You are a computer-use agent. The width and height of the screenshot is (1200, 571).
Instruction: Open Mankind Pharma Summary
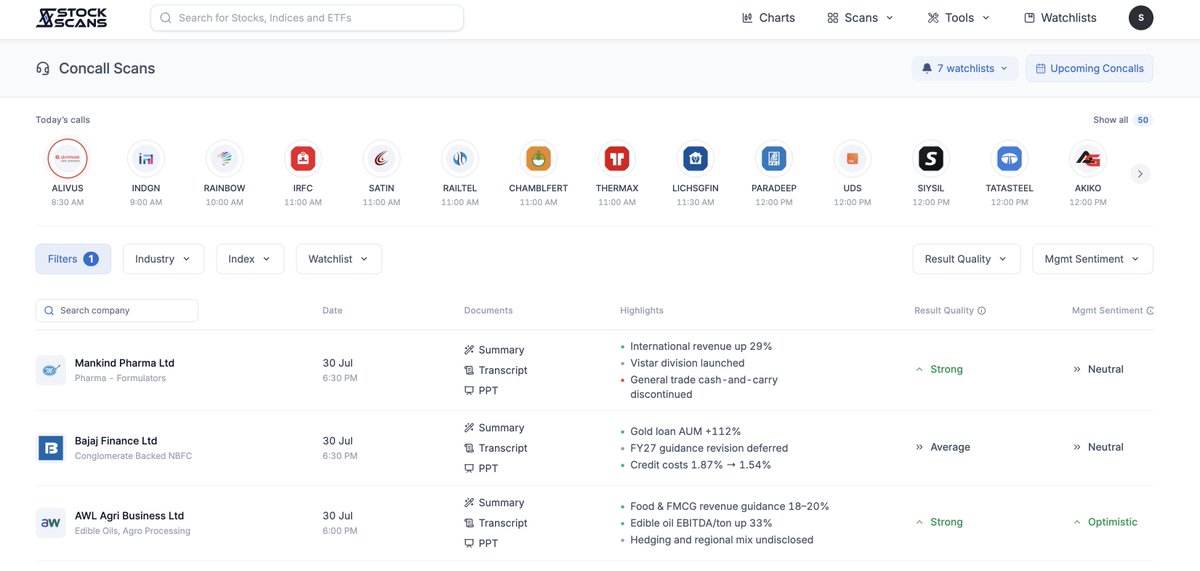click(x=494, y=350)
